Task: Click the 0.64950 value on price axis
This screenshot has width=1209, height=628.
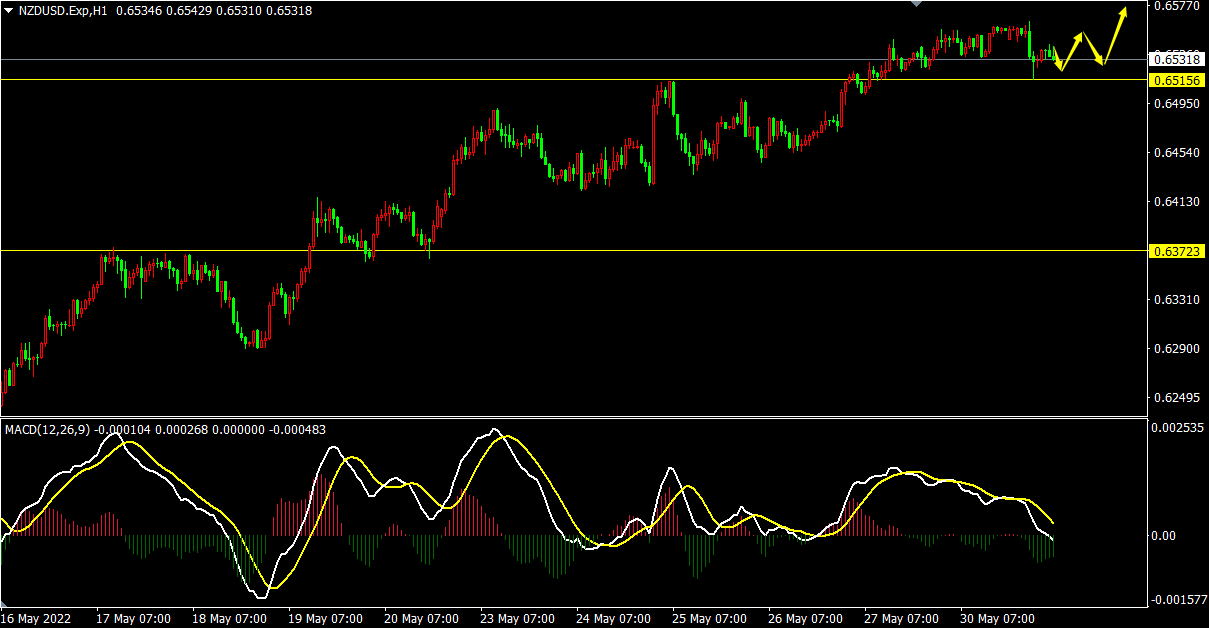Action: (1175, 104)
